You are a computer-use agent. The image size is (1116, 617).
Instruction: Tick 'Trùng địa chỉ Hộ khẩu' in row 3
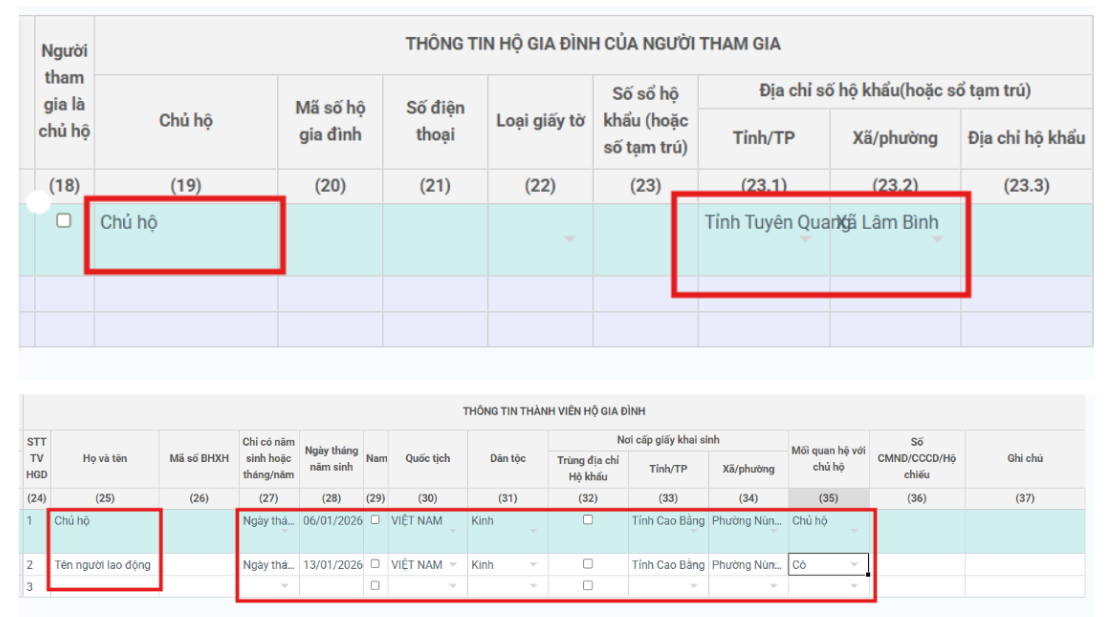(x=587, y=586)
